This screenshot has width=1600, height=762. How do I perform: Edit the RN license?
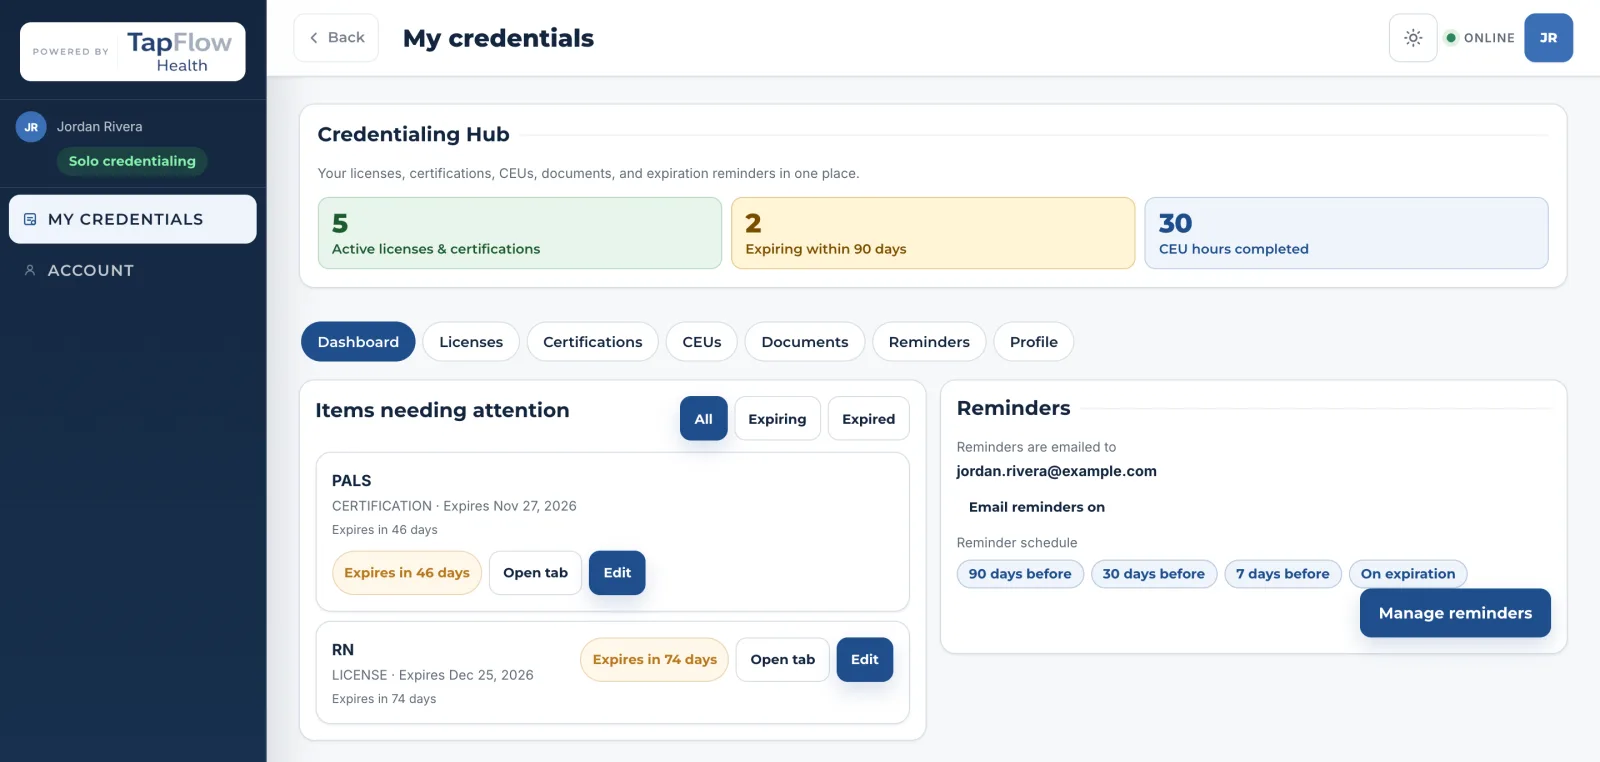click(x=865, y=660)
